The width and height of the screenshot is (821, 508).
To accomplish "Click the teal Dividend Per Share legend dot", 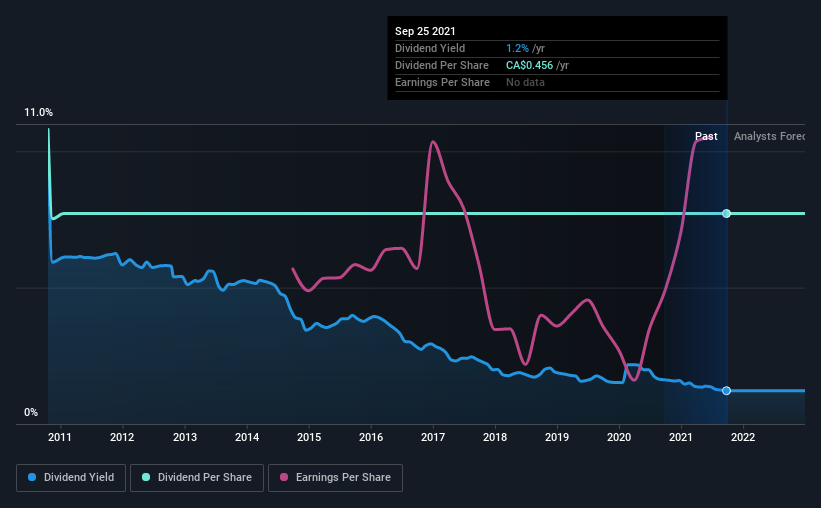I will tap(146, 477).
